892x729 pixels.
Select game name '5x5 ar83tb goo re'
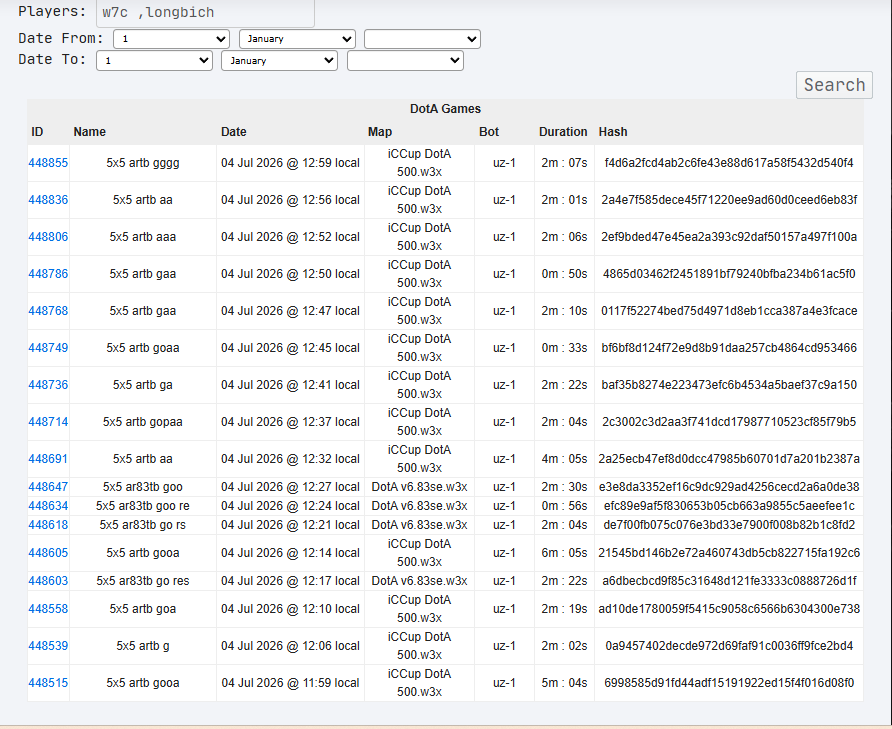[143, 506]
